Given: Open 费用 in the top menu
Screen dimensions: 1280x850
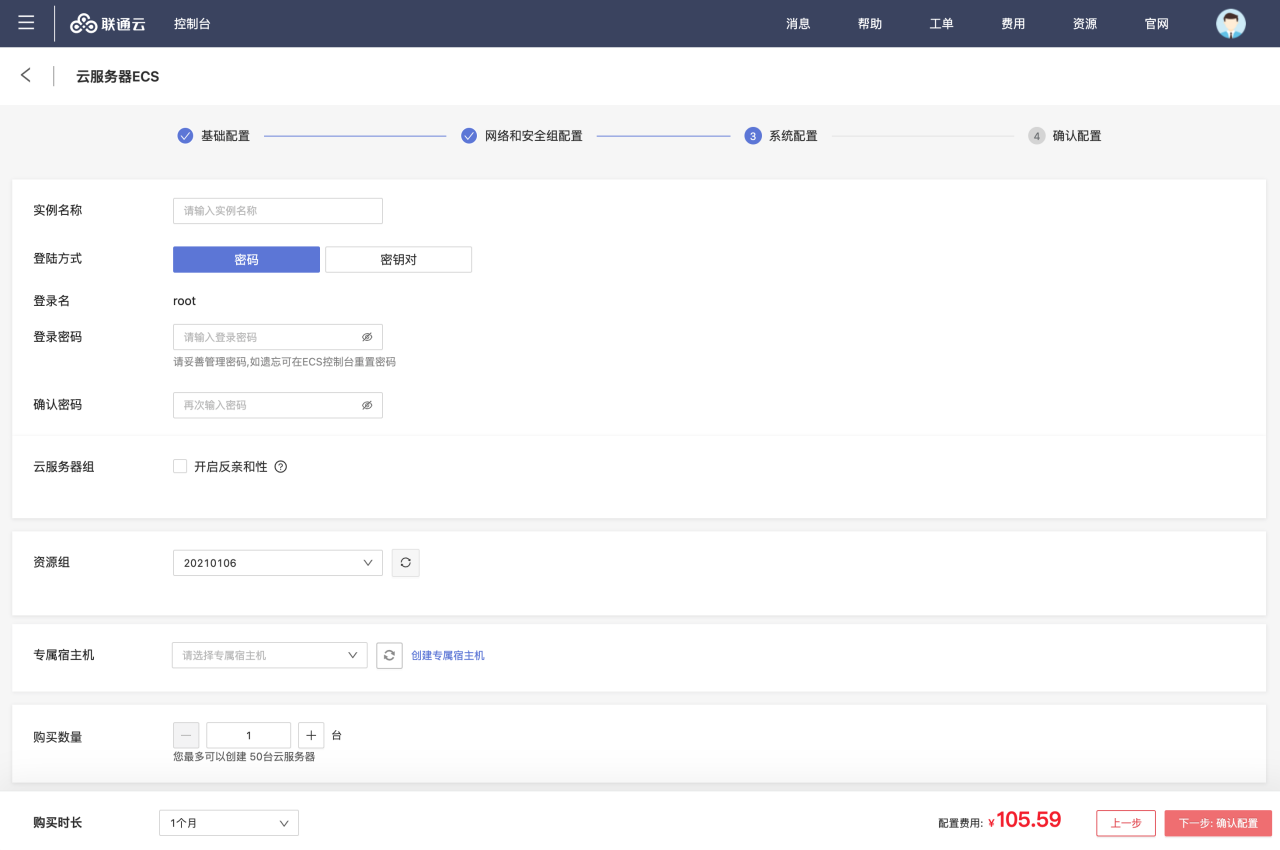Looking at the screenshot, I should 1013,24.
